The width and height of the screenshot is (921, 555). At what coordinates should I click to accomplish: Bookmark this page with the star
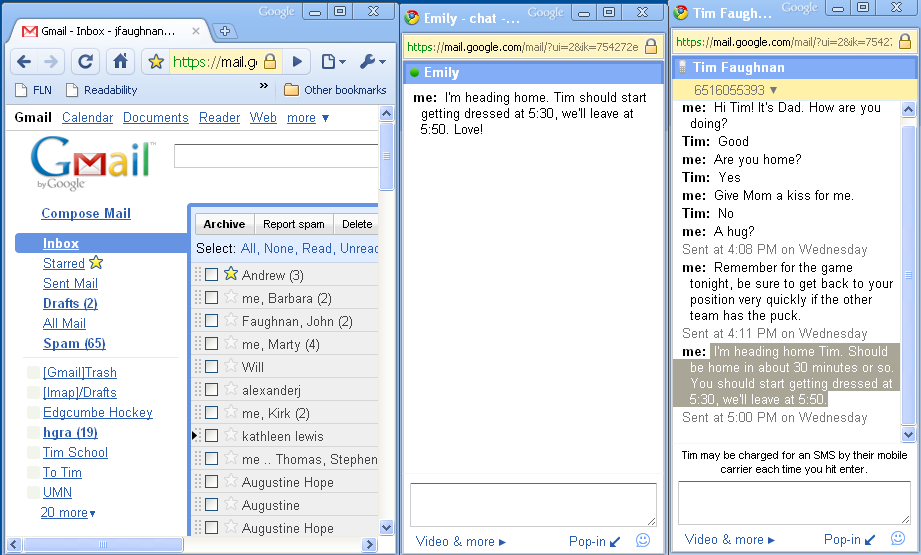(156, 62)
